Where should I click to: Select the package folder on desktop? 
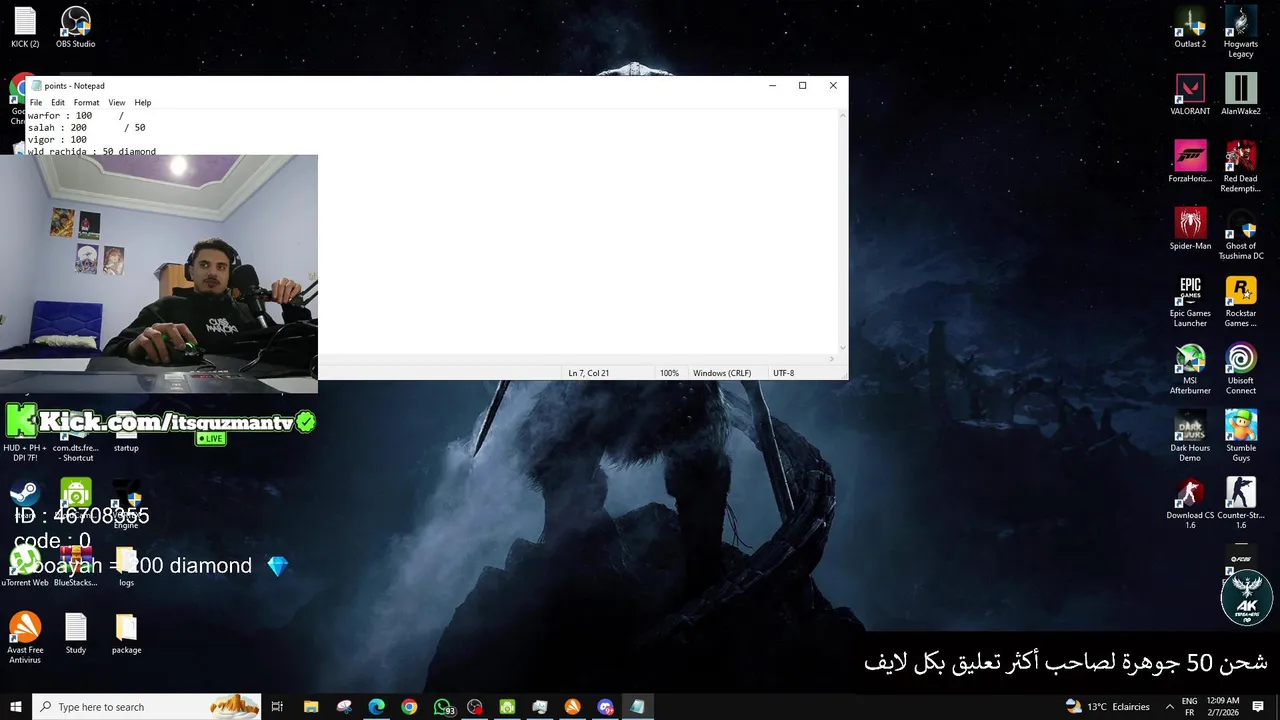tap(126, 634)
